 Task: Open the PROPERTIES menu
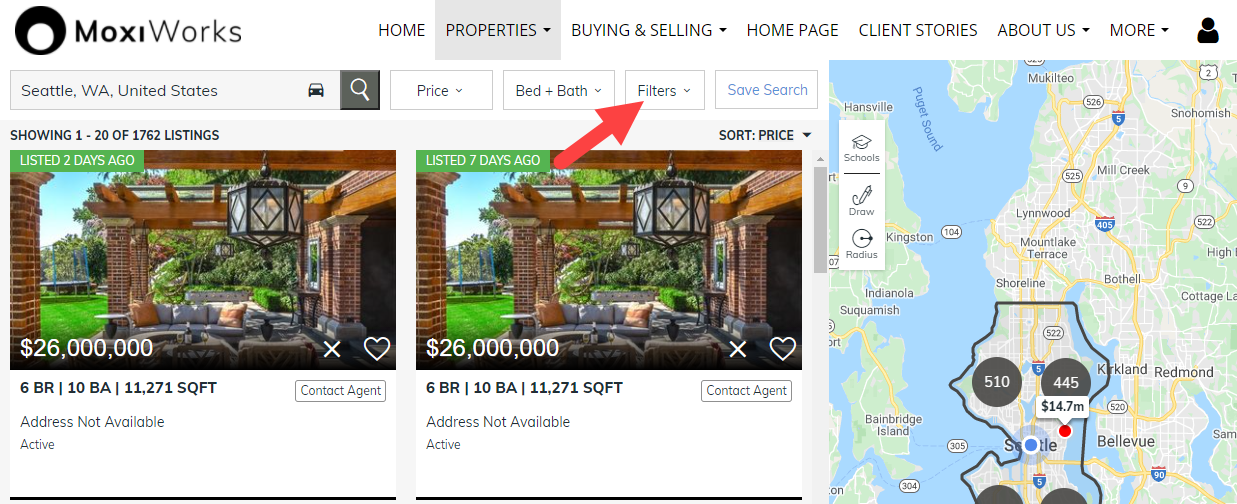tap(498, 30)
